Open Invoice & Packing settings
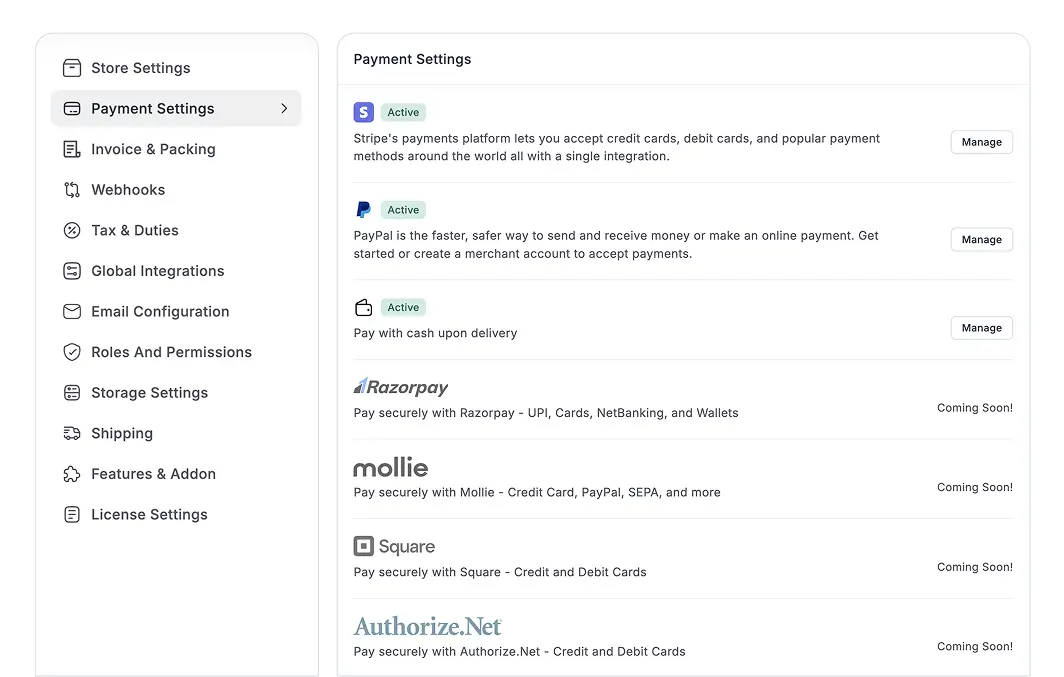The height and width of the screenshot is (677, 1064). (153, 149)
